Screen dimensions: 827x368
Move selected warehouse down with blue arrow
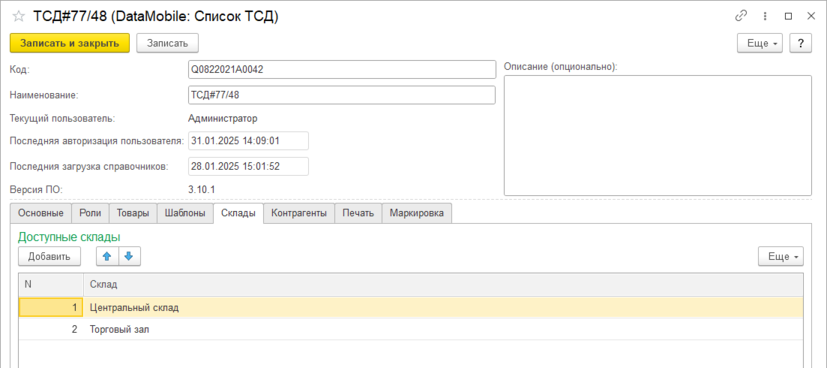pyautogui.click(x=130, y=257)
